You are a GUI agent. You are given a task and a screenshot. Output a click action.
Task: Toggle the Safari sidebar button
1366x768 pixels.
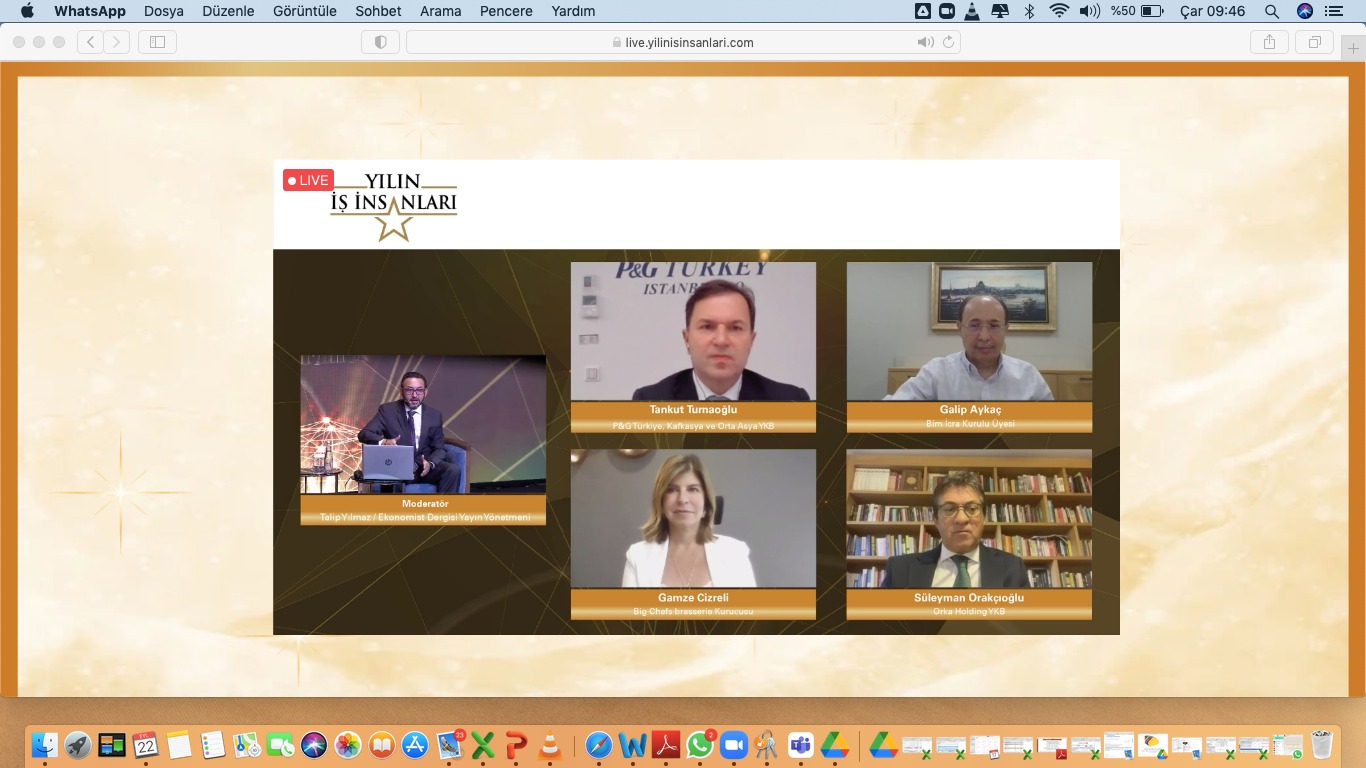pos(157,42)
